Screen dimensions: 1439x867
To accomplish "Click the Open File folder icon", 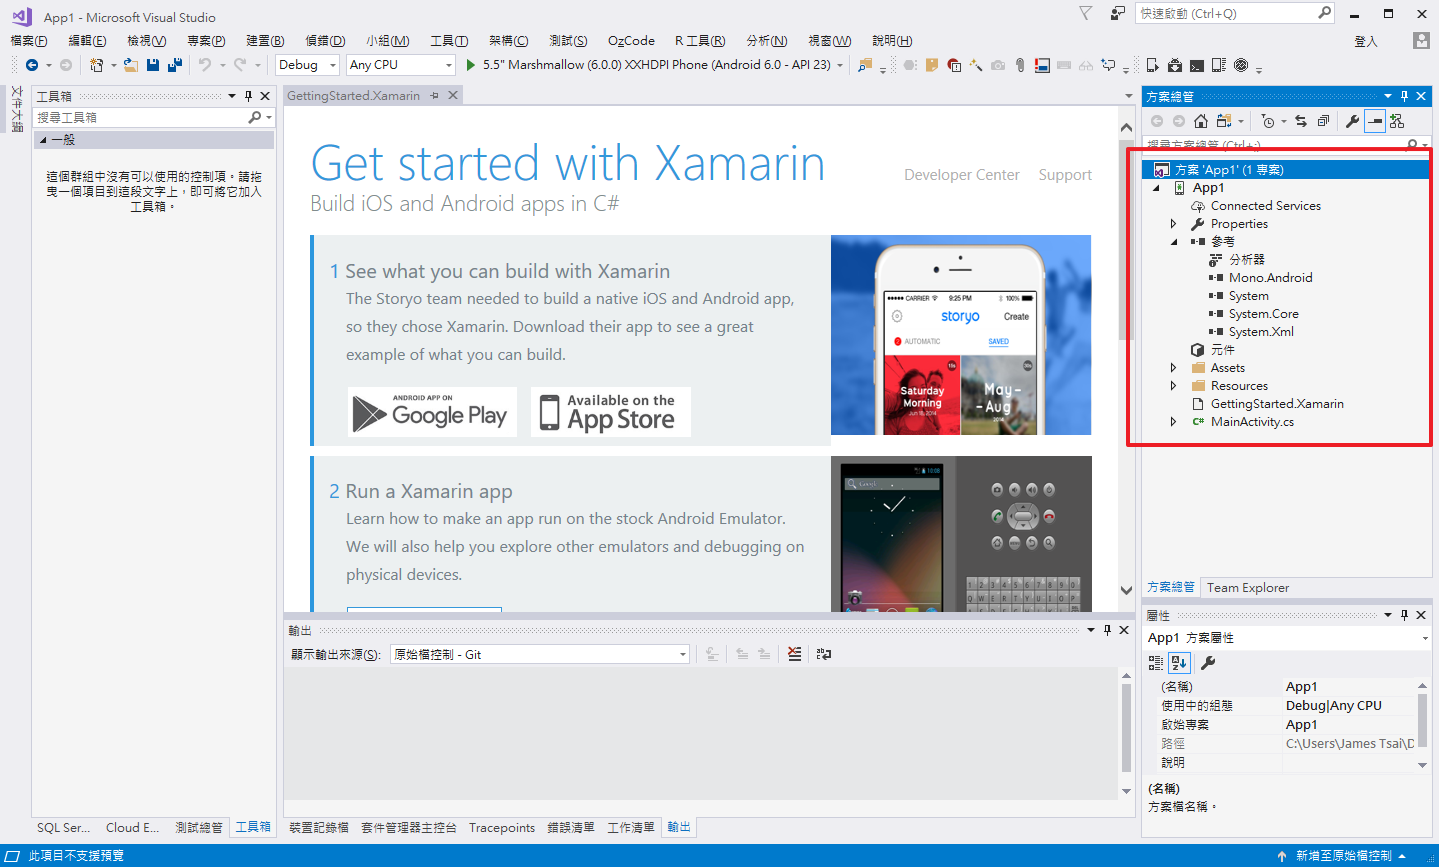I will click(x=131, y=65).
